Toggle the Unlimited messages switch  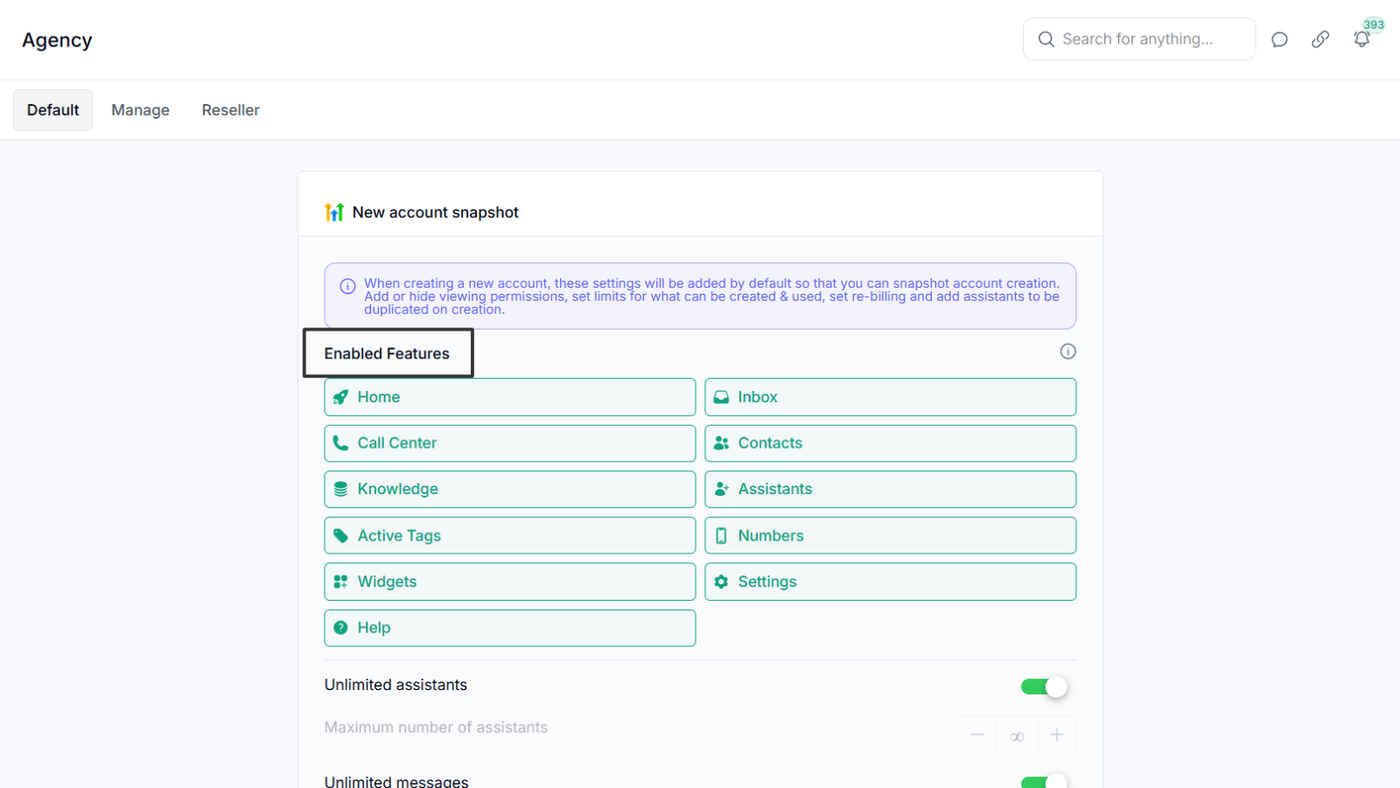pyautogui.click(x=1044, y=781)
